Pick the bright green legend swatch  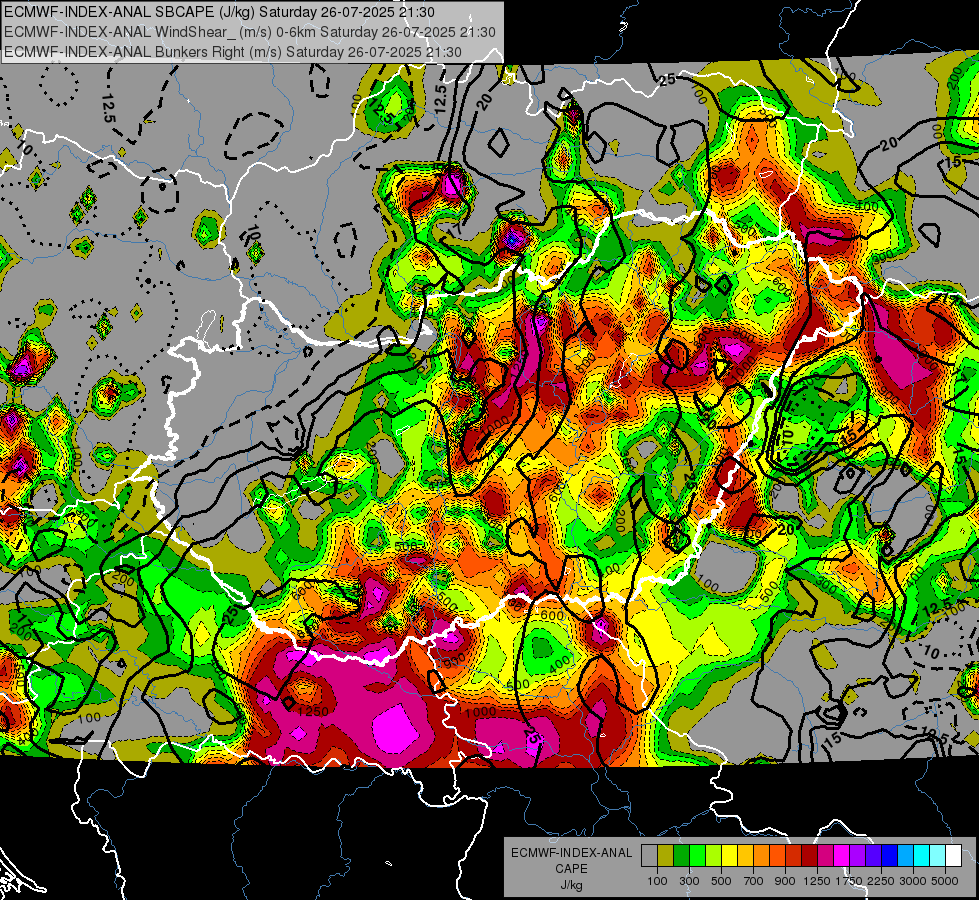[697, 856]
